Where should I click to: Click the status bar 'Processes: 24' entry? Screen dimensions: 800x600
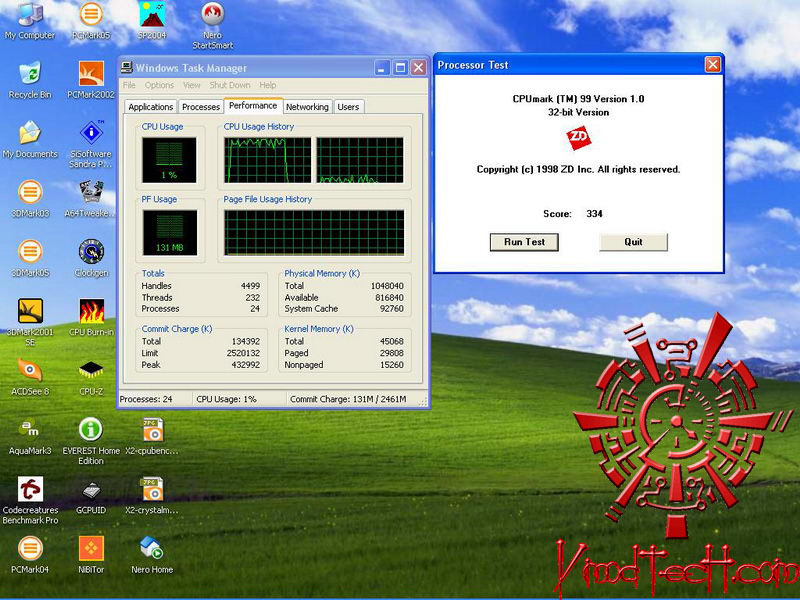[146, 399]
